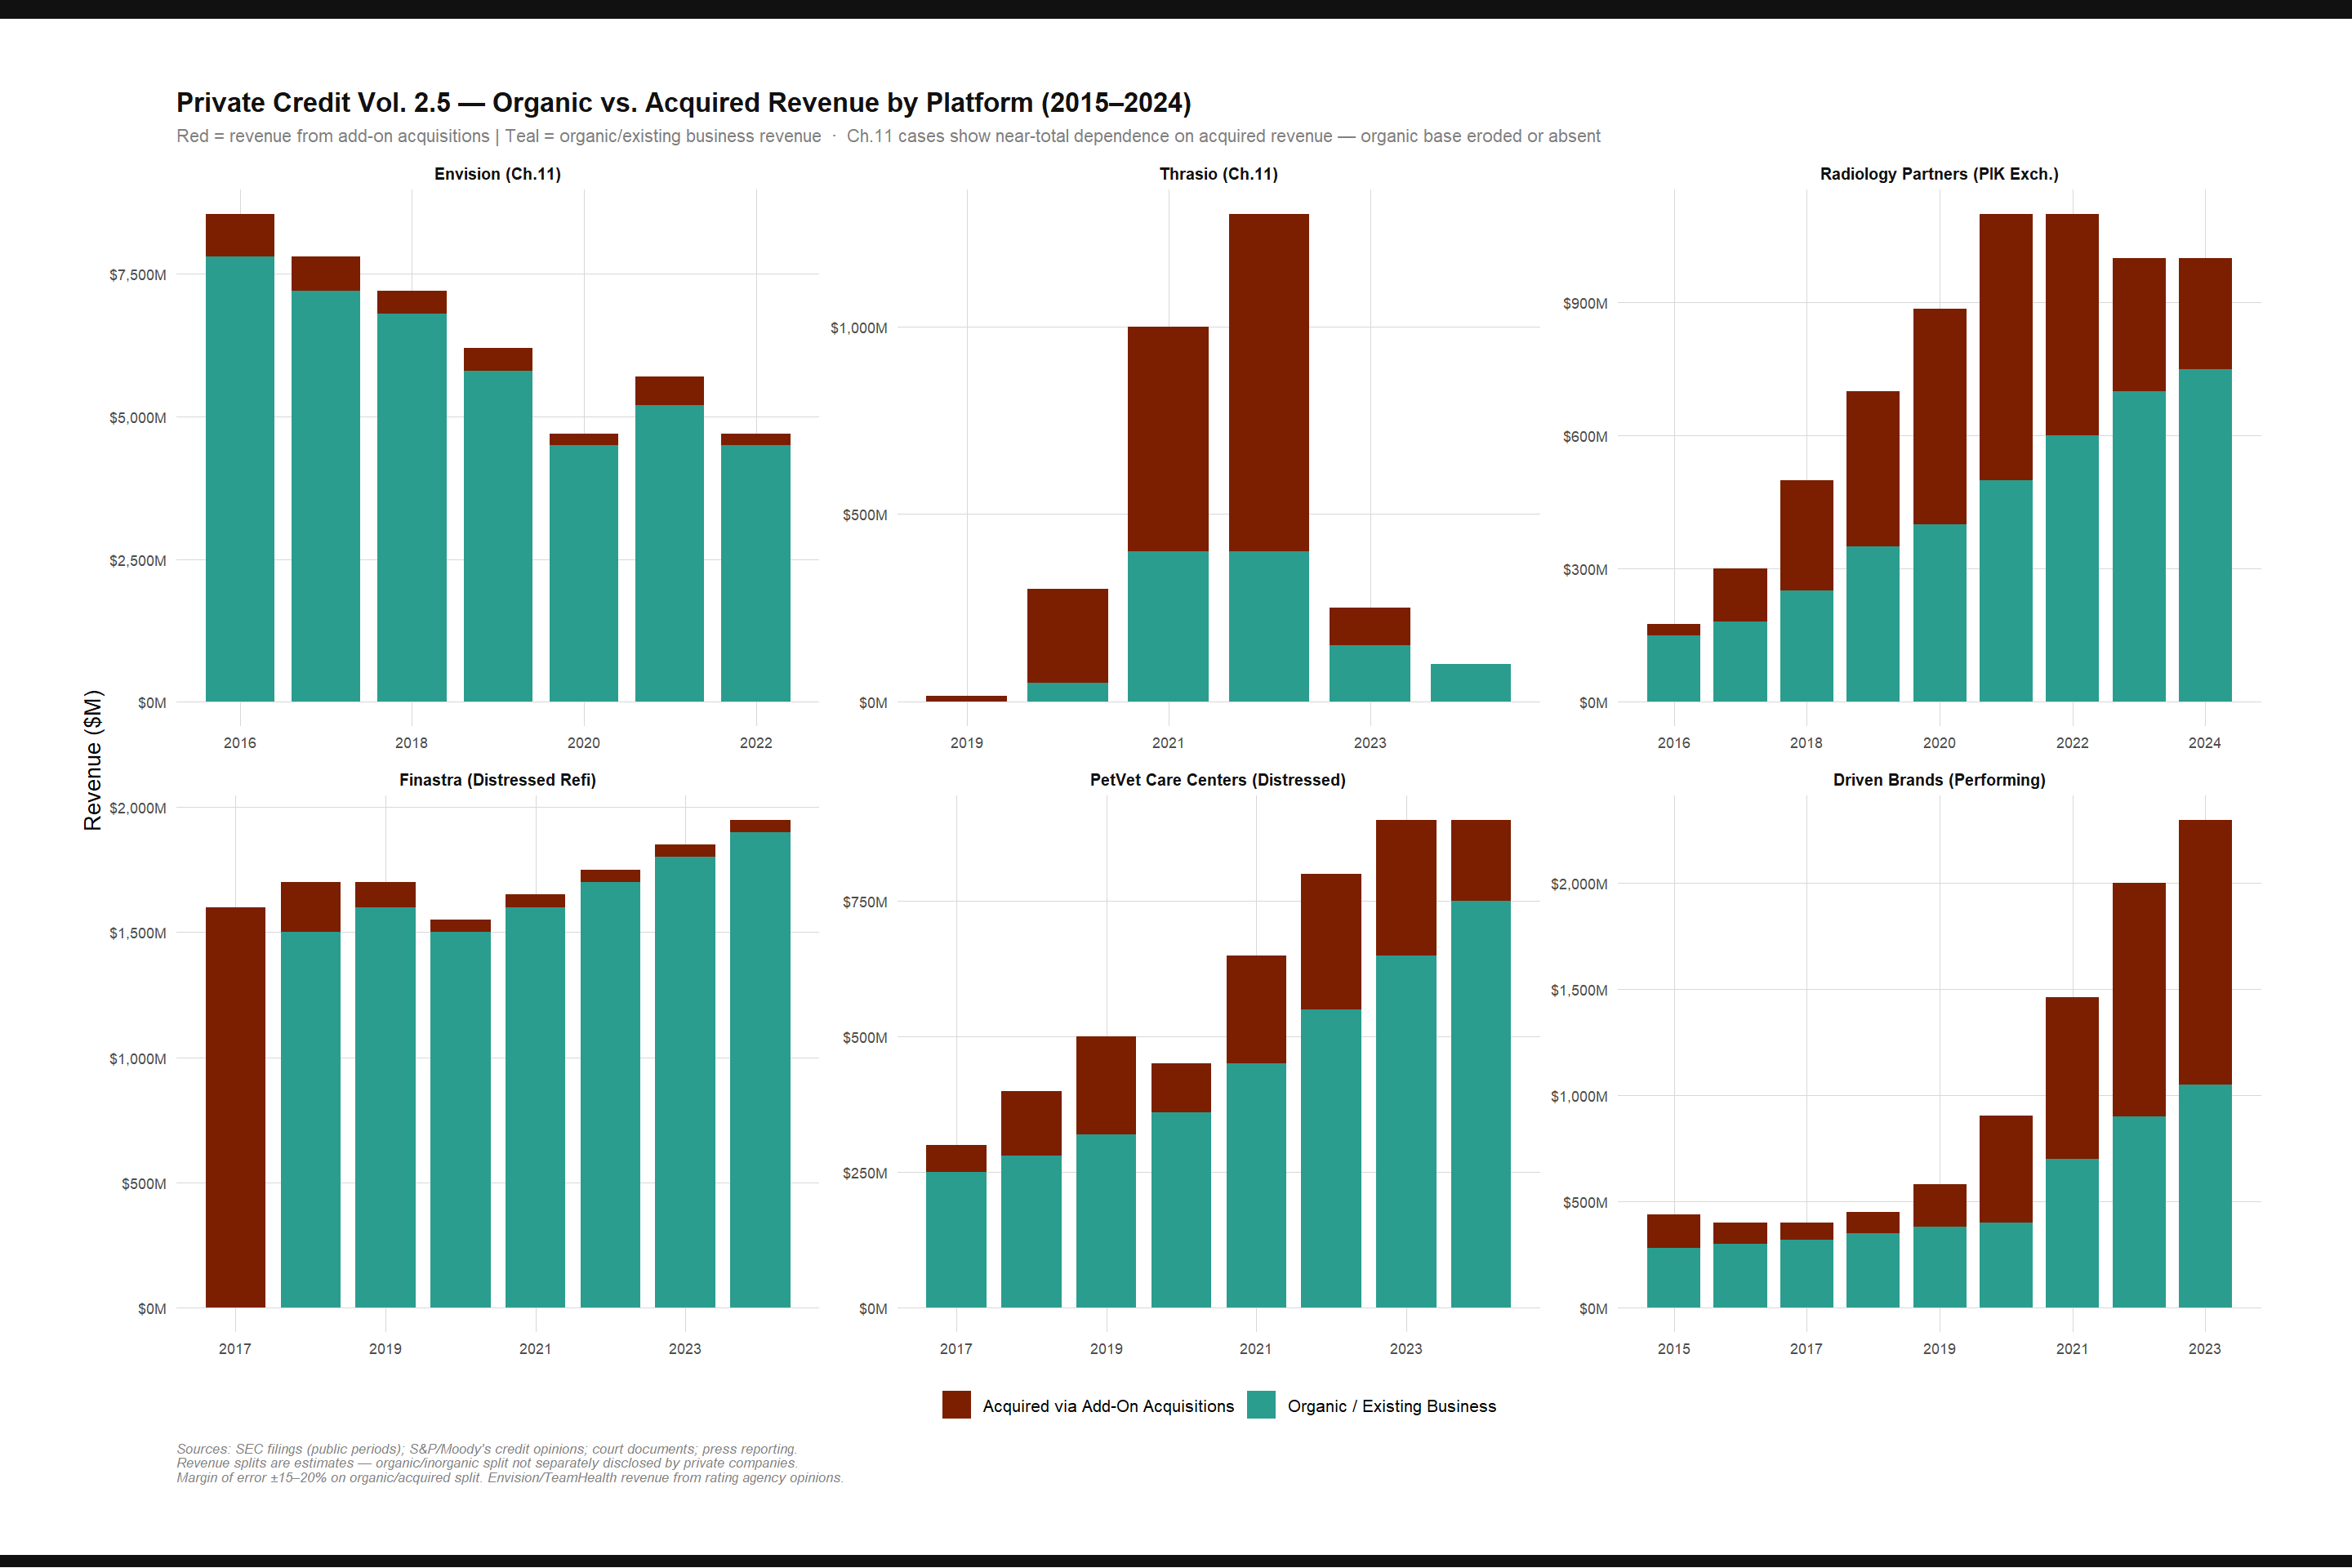Click the Driven Brands 2023 red segment
This screenshot has width=2352, height=1568.
click(2204, 952)
